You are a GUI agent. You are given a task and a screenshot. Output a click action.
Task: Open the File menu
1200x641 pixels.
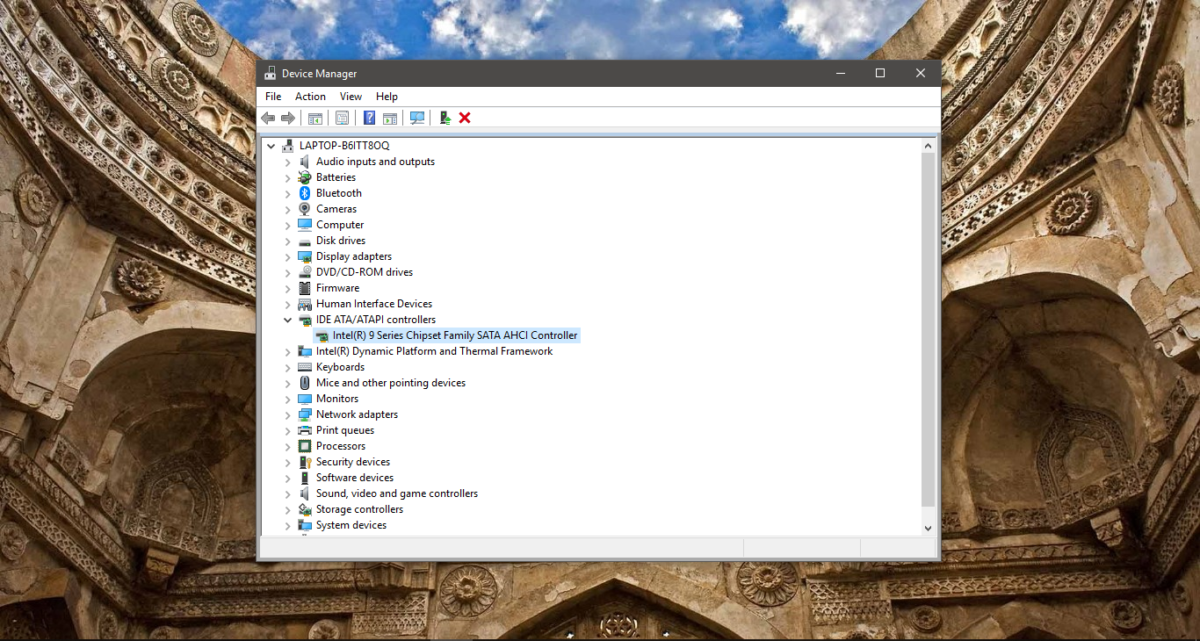272,96
